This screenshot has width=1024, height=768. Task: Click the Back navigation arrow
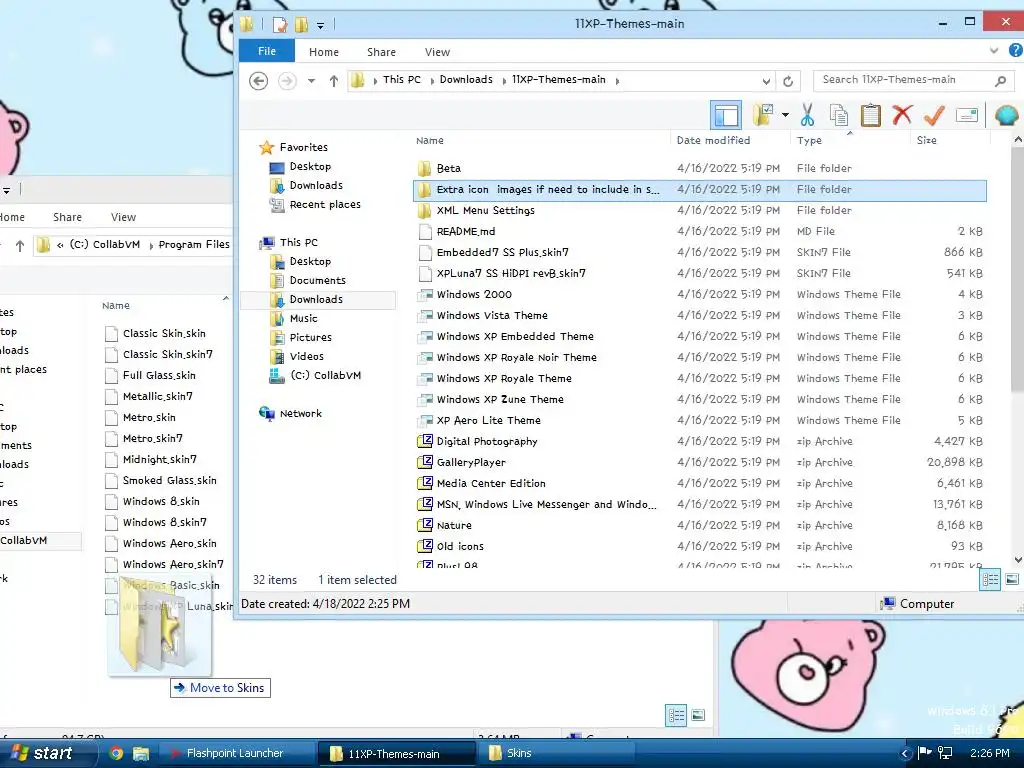coord(259,81)
